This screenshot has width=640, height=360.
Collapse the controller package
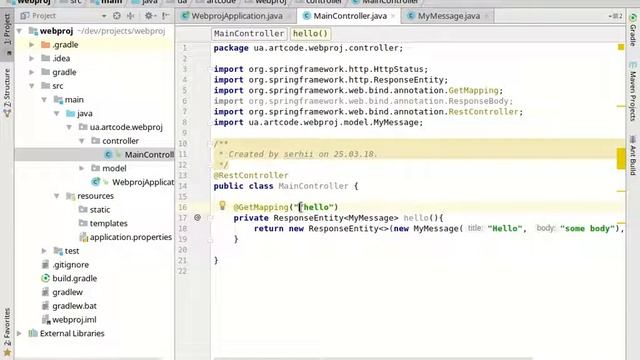(82, 141)
